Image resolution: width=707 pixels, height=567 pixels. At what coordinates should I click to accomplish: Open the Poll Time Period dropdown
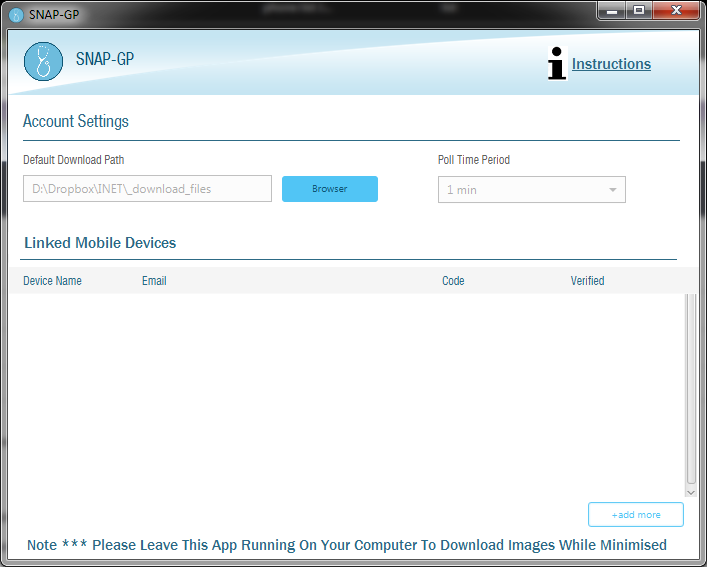[x=532, y=190]
